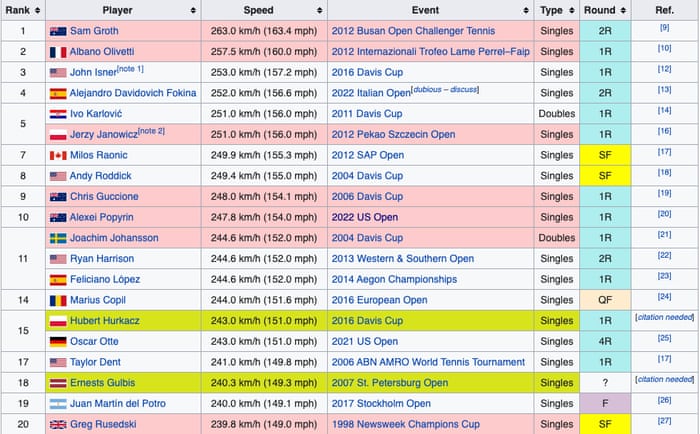Click the QF round cell for Marius Copil
The width and height of the screenshot is (700, 434).
point(605,300)
